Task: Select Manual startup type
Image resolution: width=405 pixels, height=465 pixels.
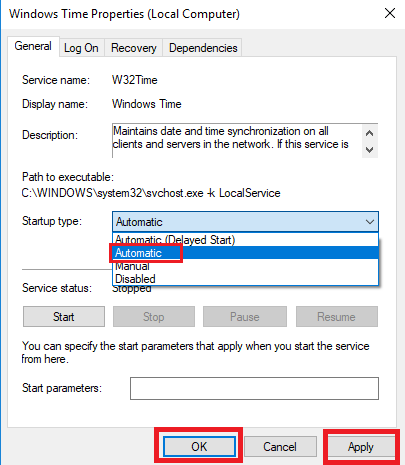Action: (245, 266)
